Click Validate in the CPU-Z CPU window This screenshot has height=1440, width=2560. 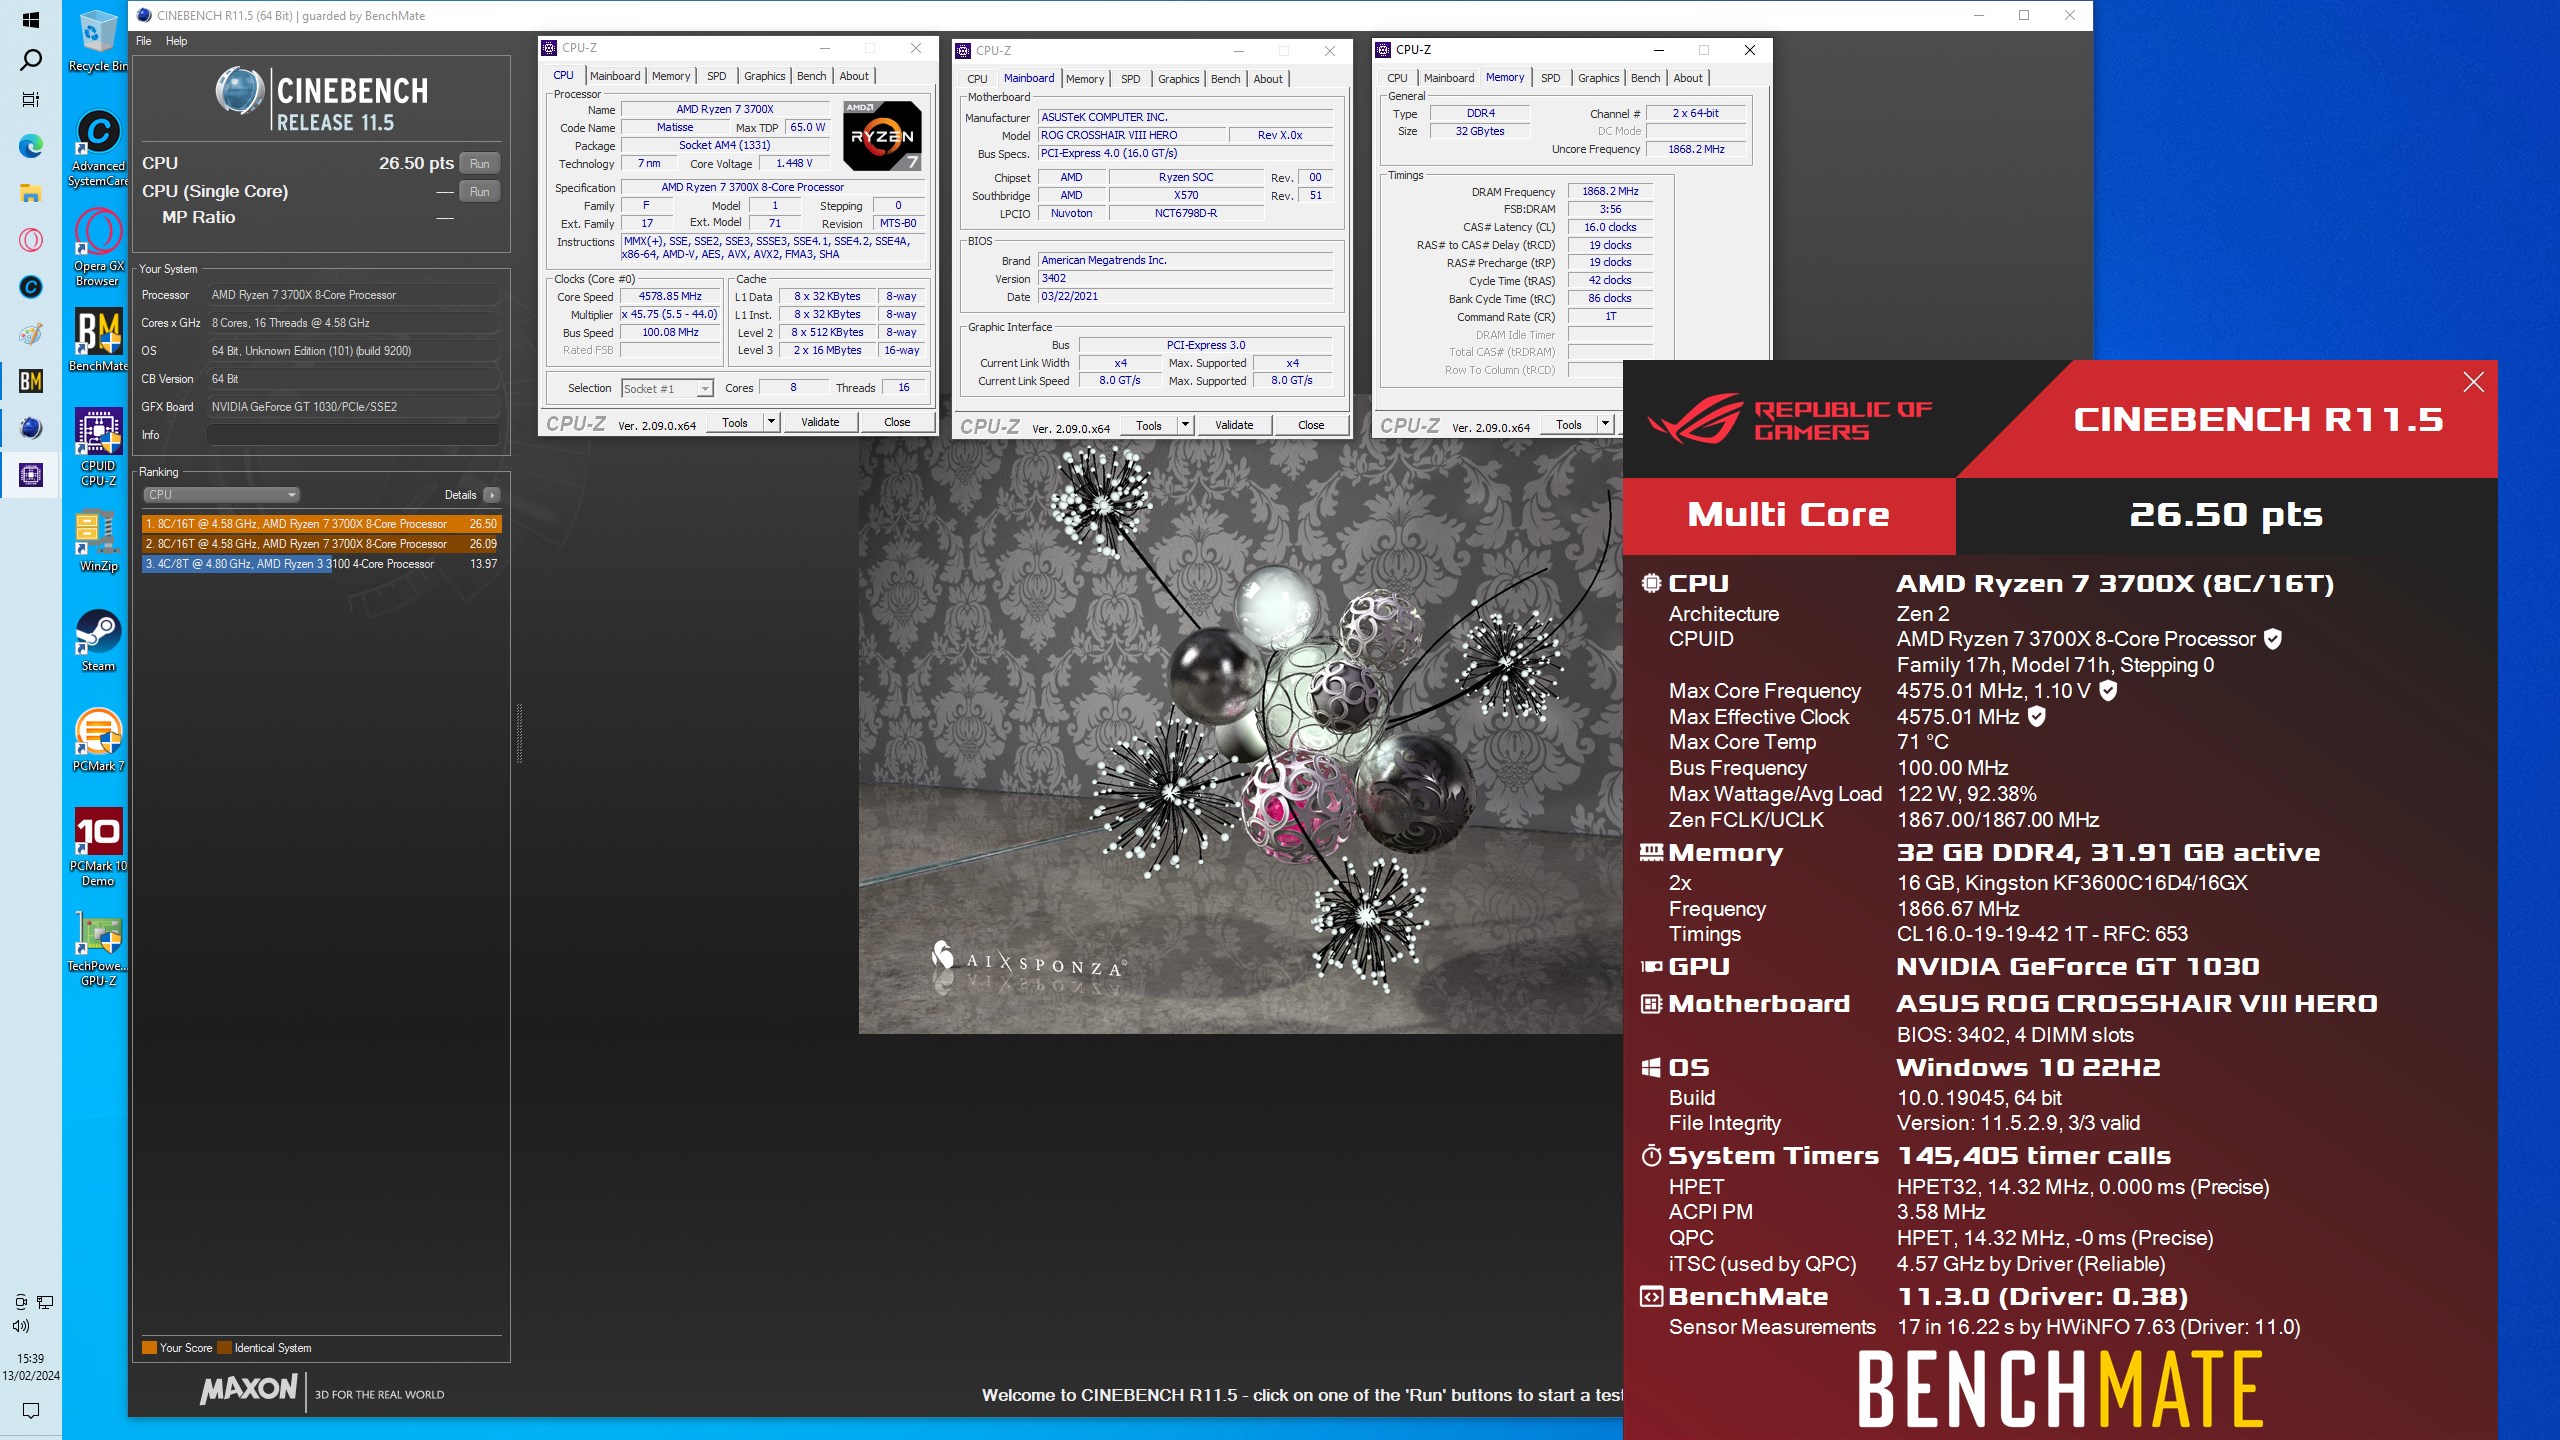pos(820,423)
